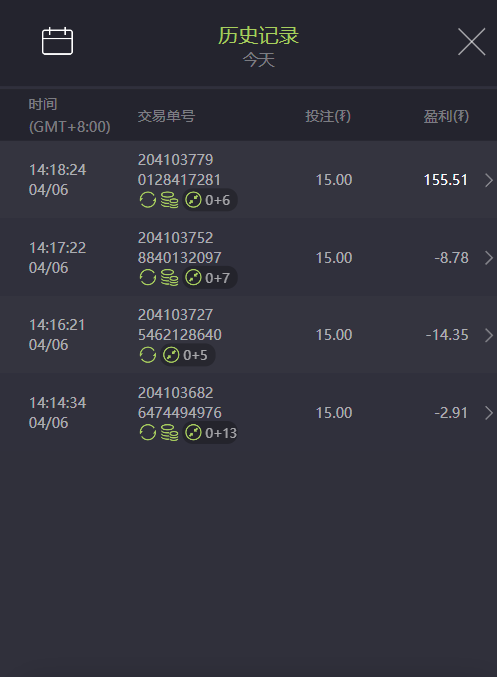Viewport: 497px width, 677px height.
Task: Click the 0+7 feature badge
Action: (209, 278)
